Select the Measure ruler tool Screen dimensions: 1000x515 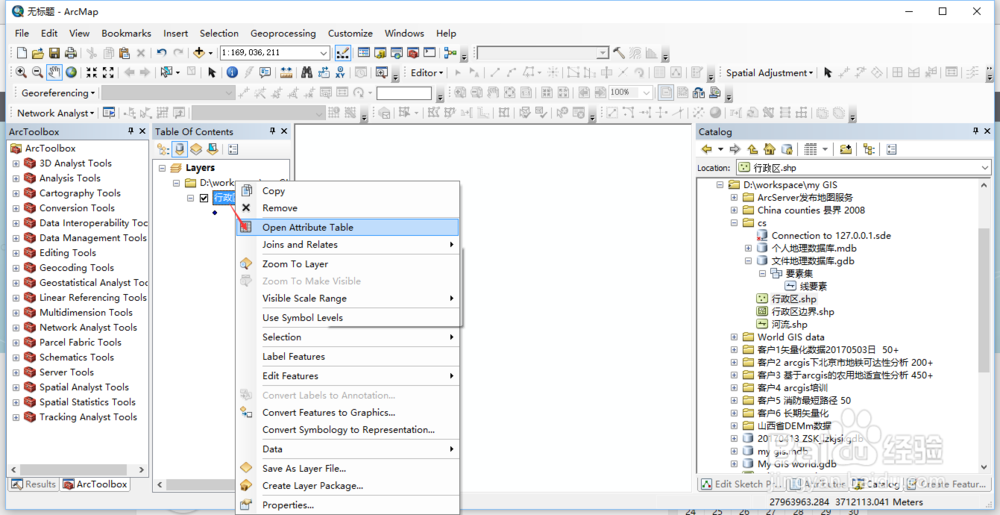pos(286,73)
